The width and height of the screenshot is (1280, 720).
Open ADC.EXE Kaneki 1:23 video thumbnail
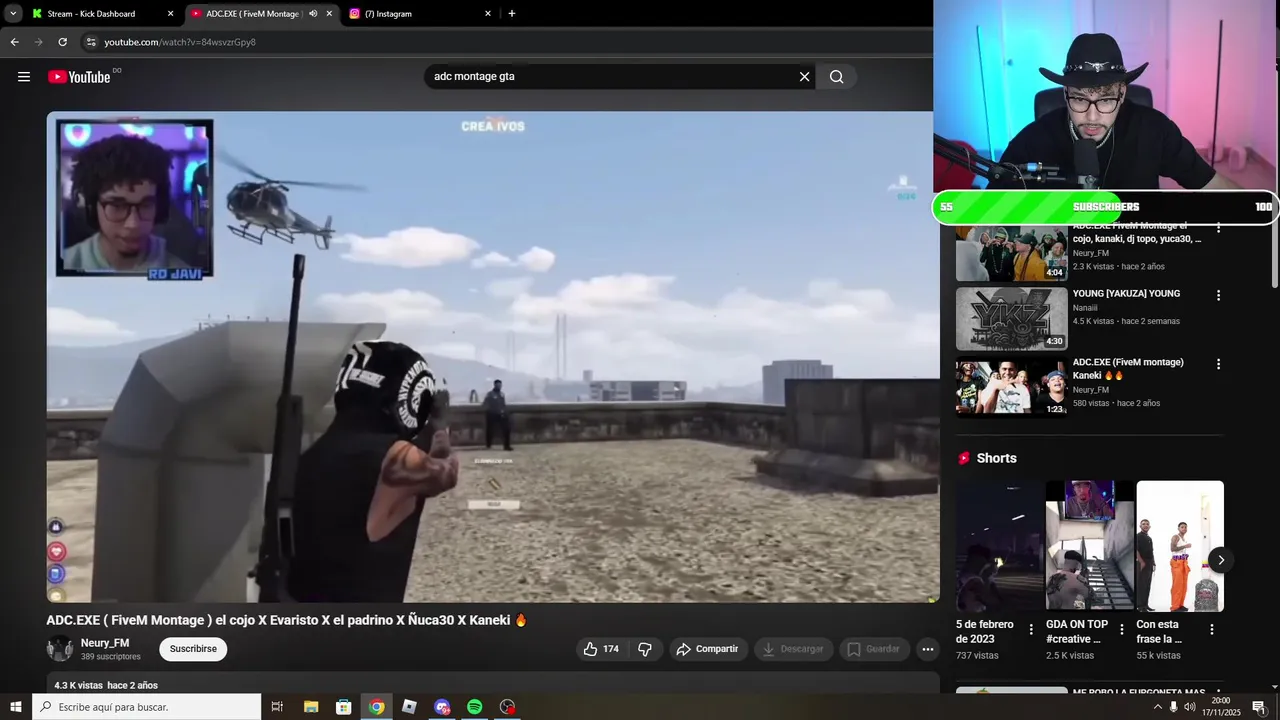point(1011,387)
